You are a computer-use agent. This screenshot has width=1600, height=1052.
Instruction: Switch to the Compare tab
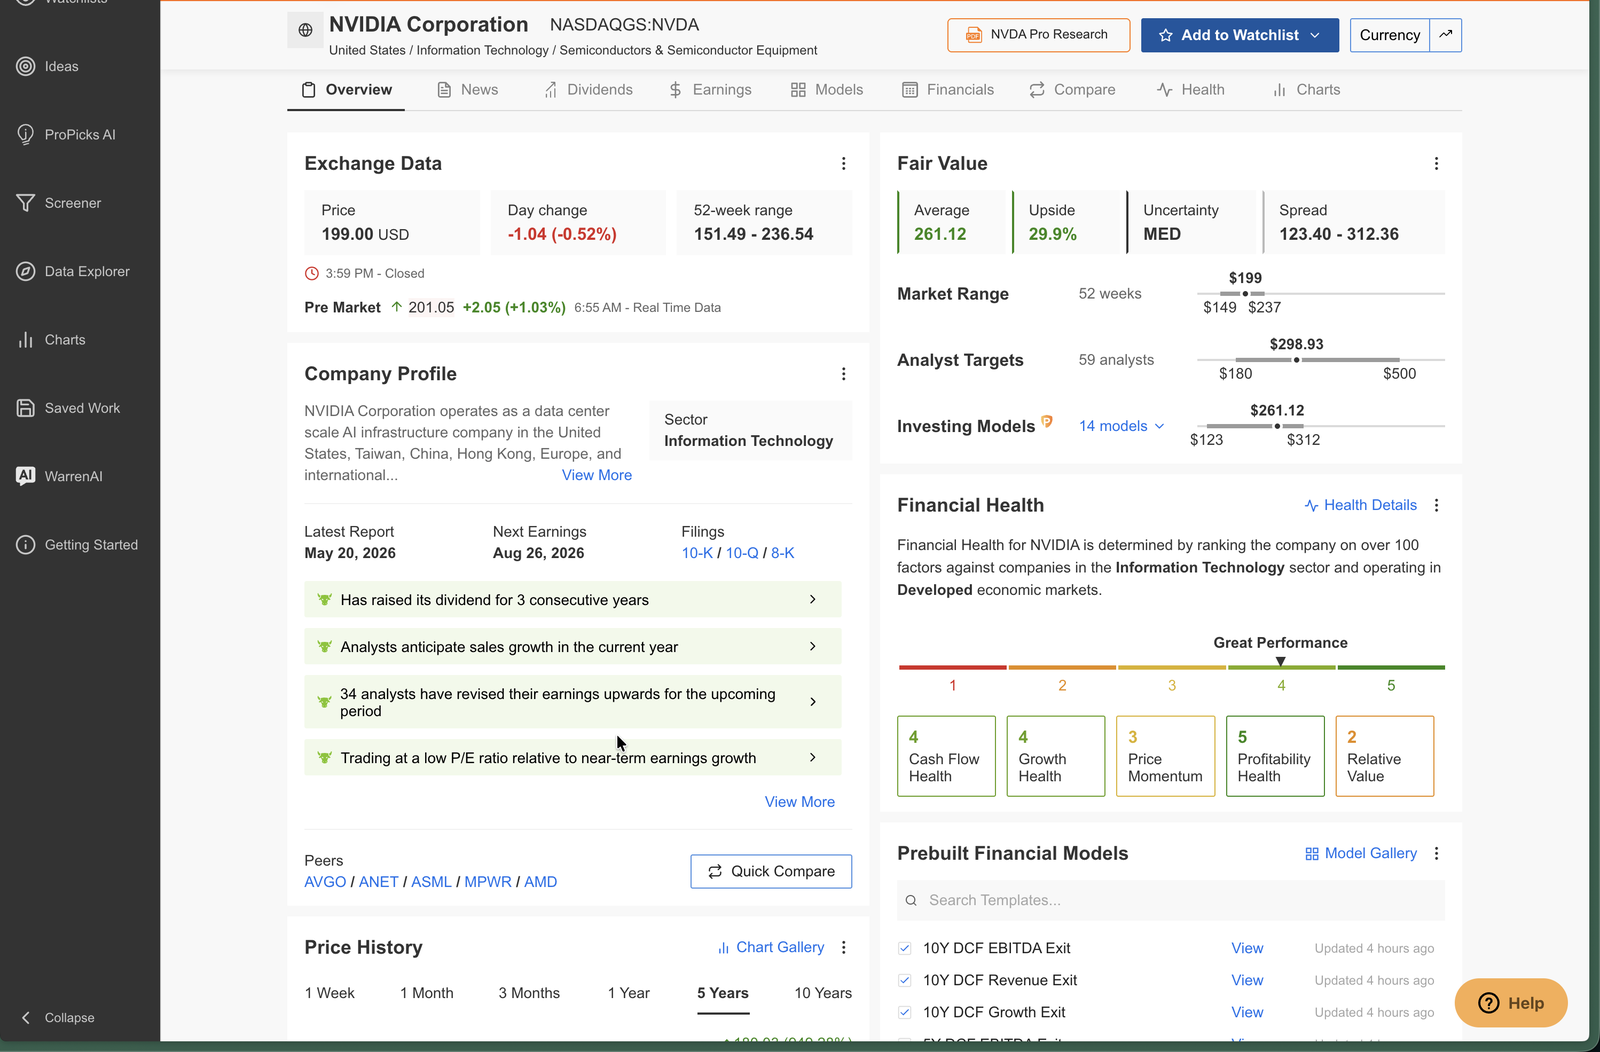point(1072,89)
